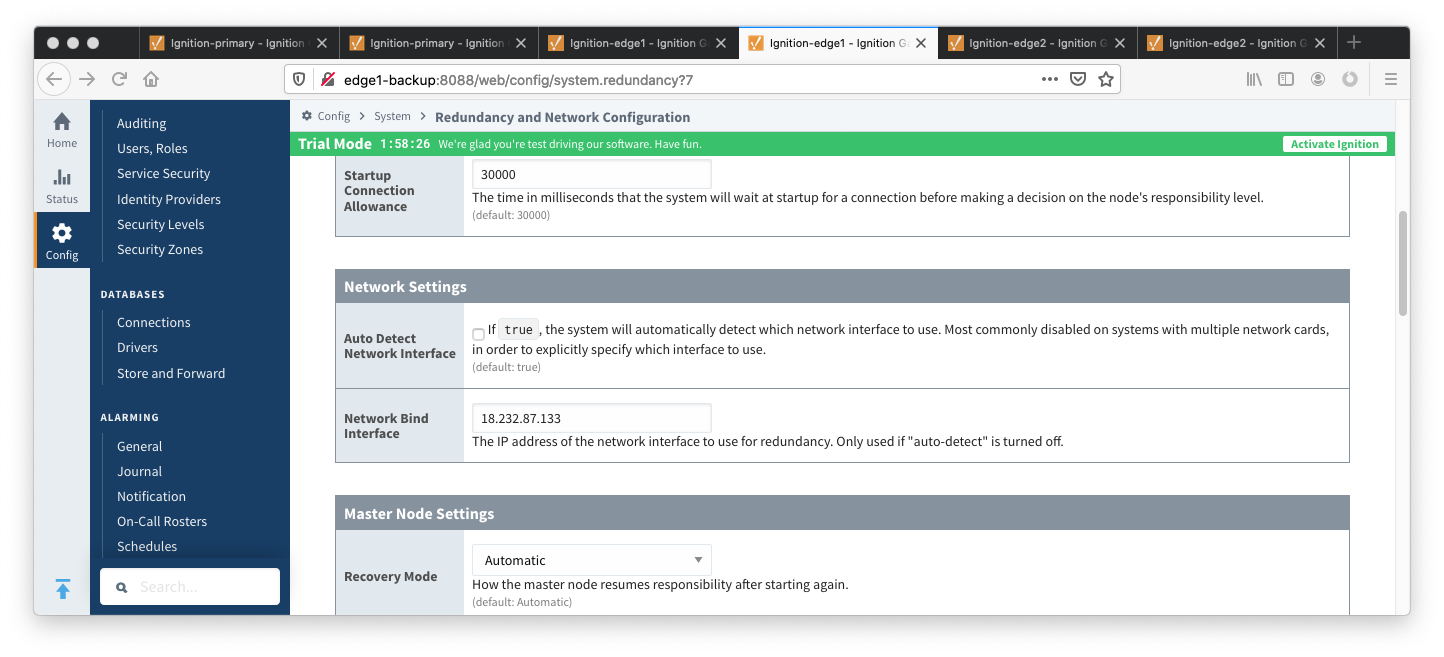Switch to second Ignition-primary tab
This screenshot has height=657, width=1444.
pos(438,43)
